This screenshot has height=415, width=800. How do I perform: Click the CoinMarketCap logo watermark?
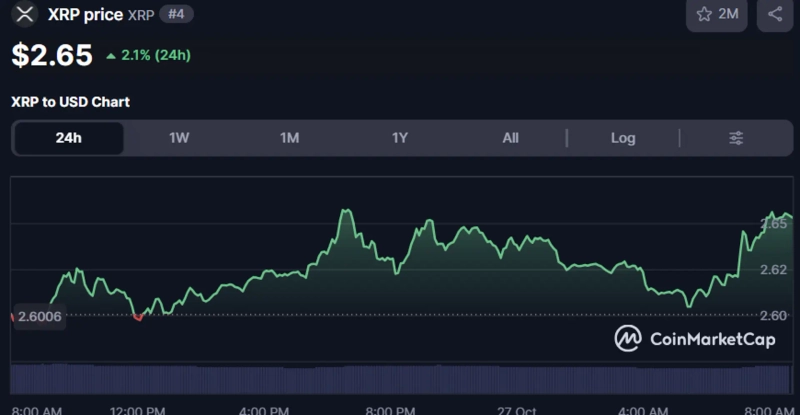(690, 339)
